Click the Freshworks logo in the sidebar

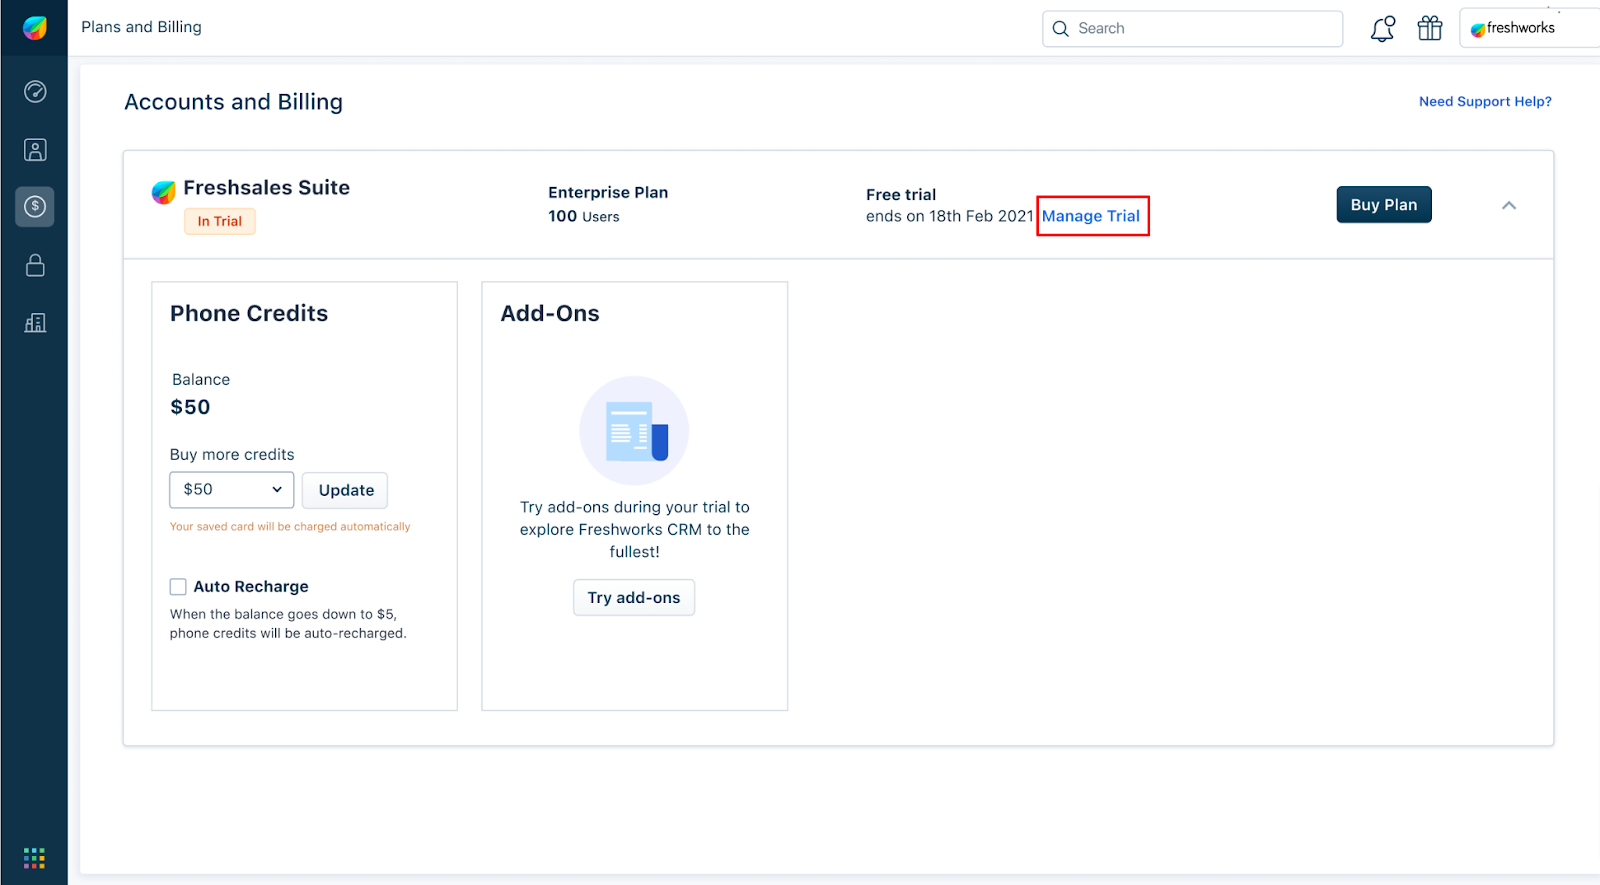[35, 28]
